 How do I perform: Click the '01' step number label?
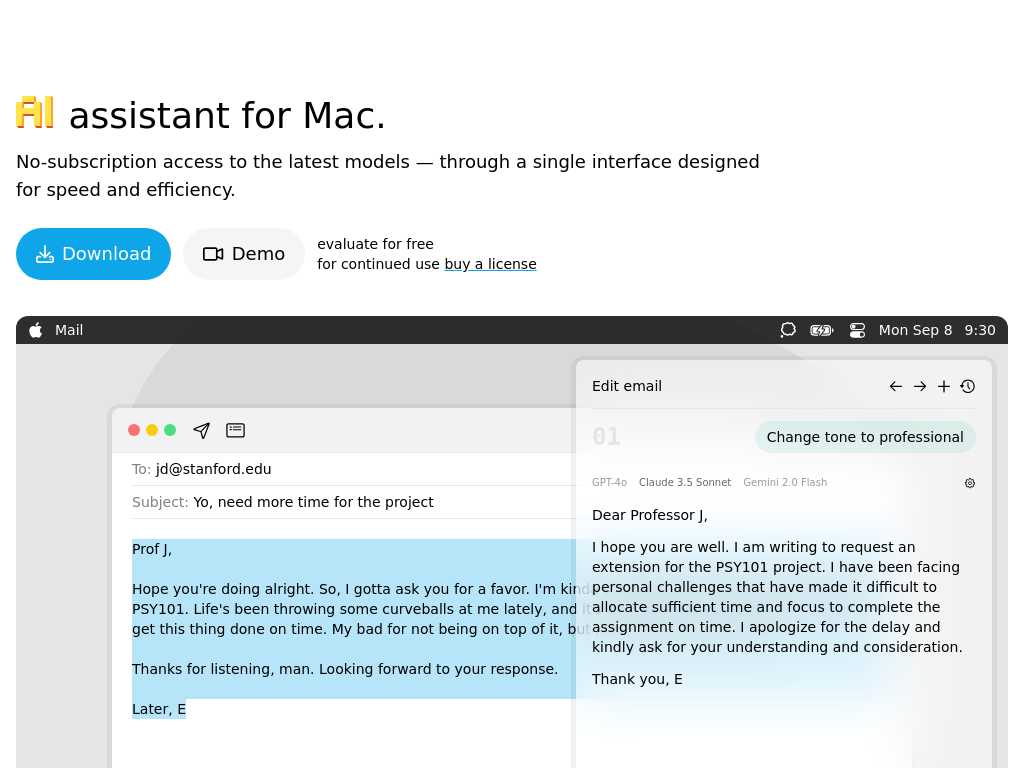point(607,437)
